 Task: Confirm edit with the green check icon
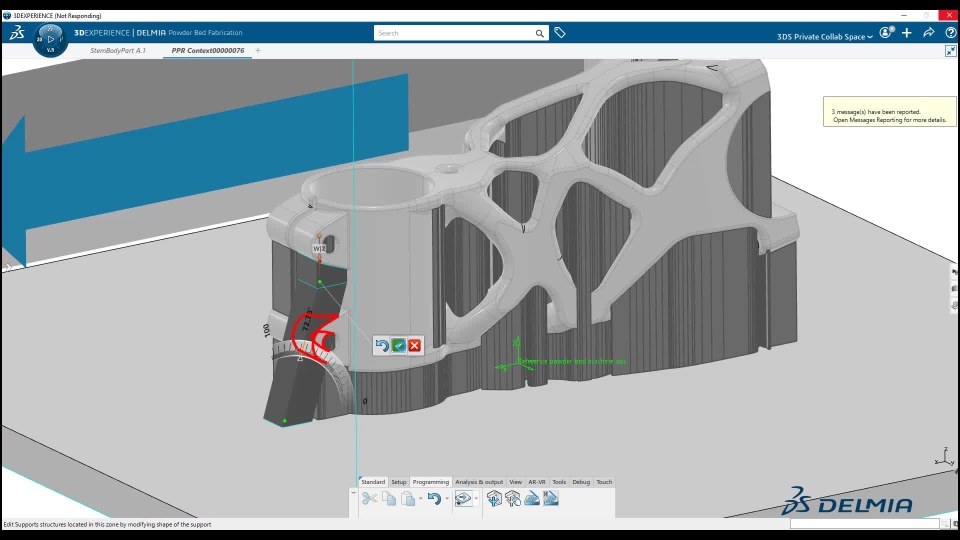[x=399, y=346]
